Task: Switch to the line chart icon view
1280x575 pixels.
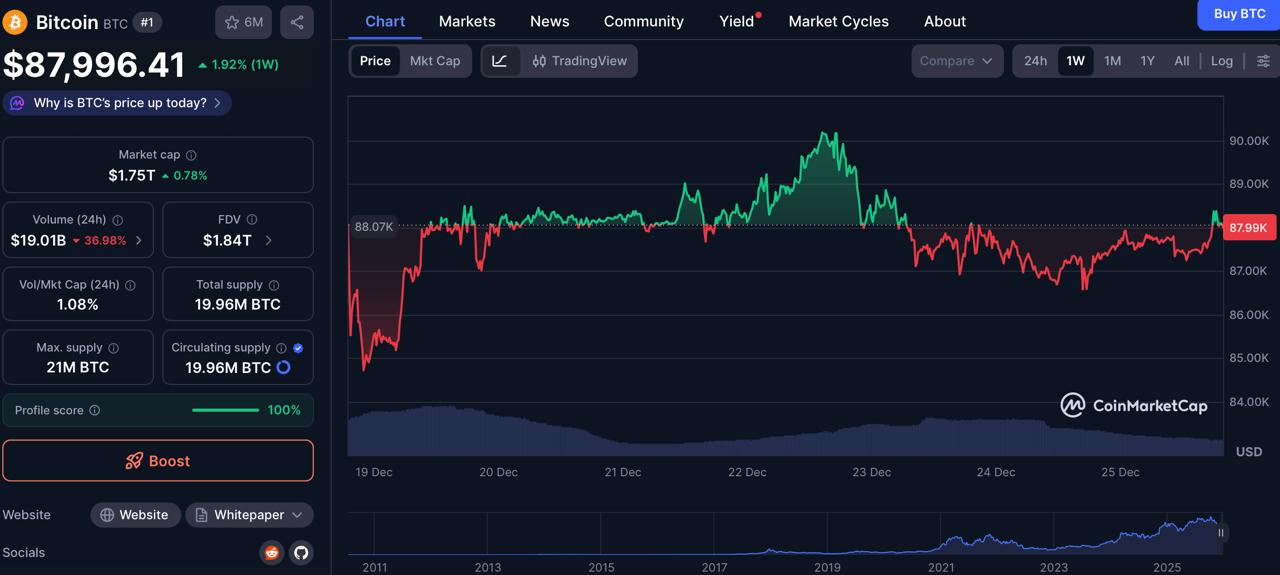Action: [500, 61]
